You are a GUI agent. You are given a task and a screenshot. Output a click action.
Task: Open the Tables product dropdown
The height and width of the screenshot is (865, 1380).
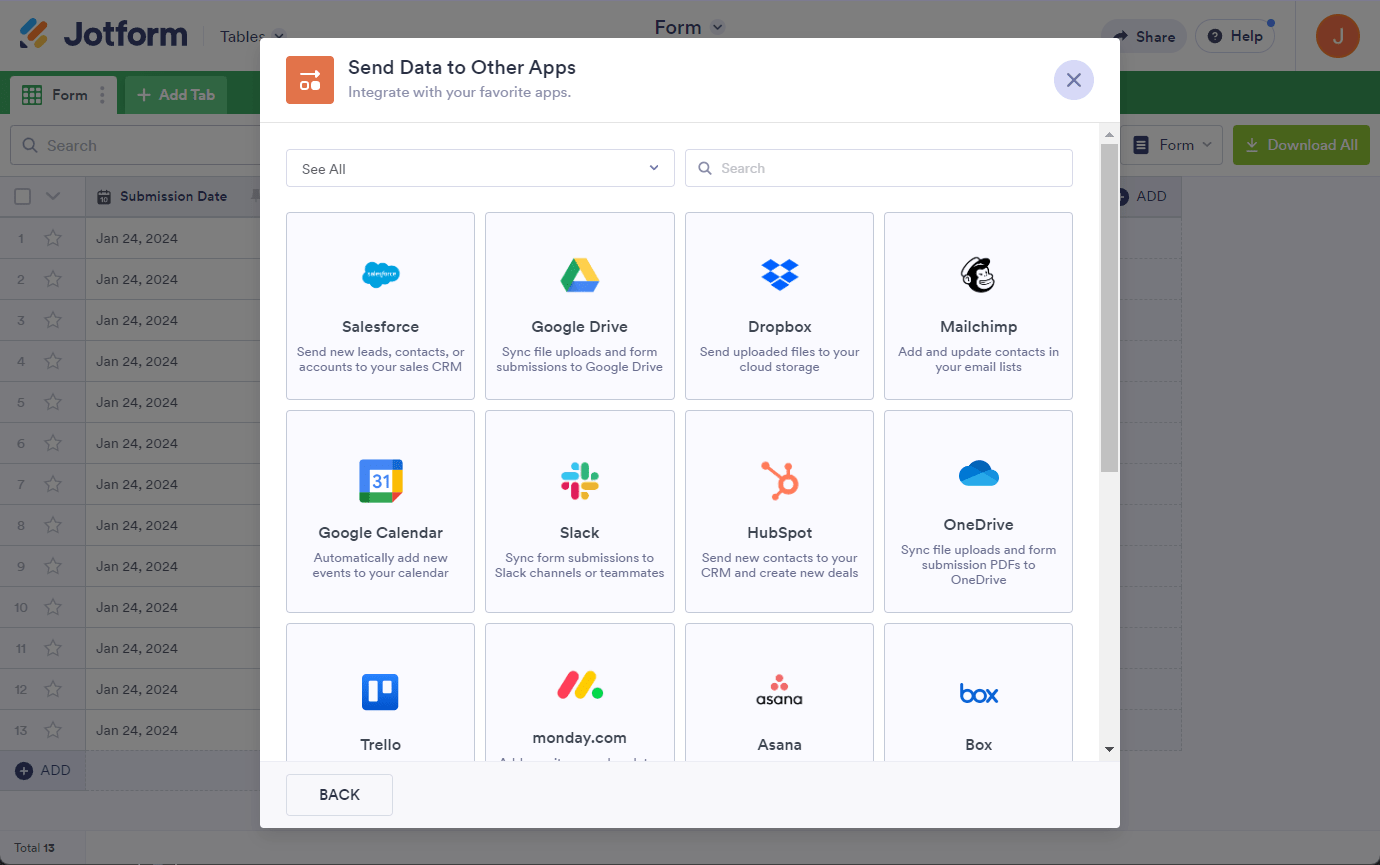coord(252,36)
